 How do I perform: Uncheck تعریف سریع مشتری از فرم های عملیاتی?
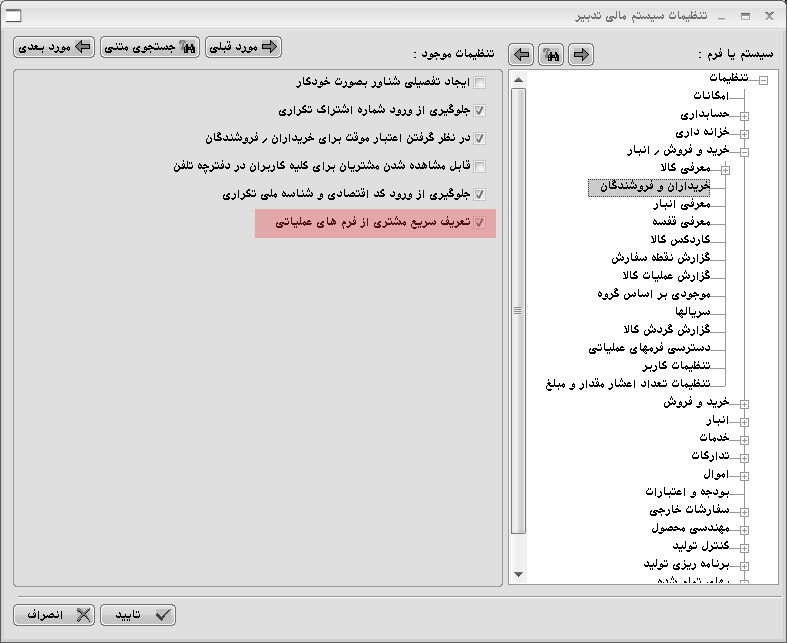pyautogui.click(x=480, y=222)
